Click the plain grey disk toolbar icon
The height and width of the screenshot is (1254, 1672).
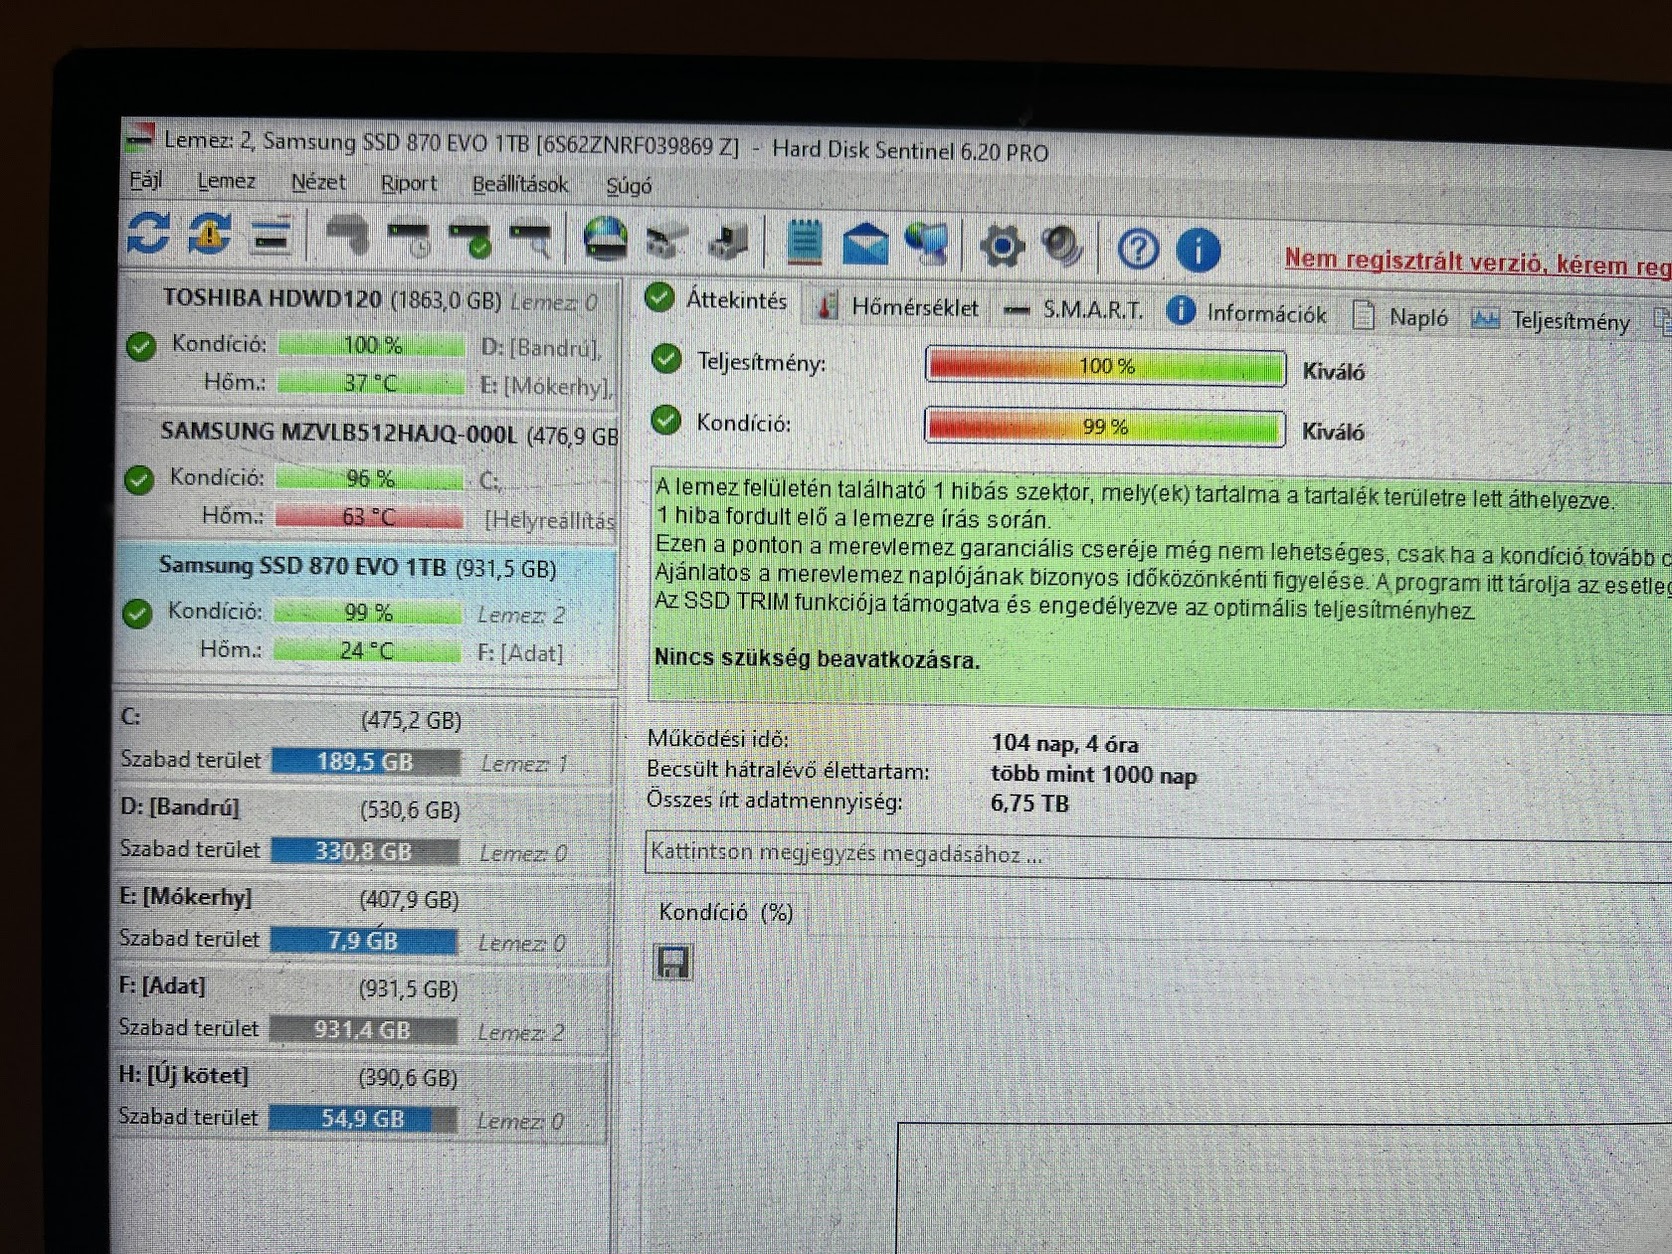(x=347, y=237)
